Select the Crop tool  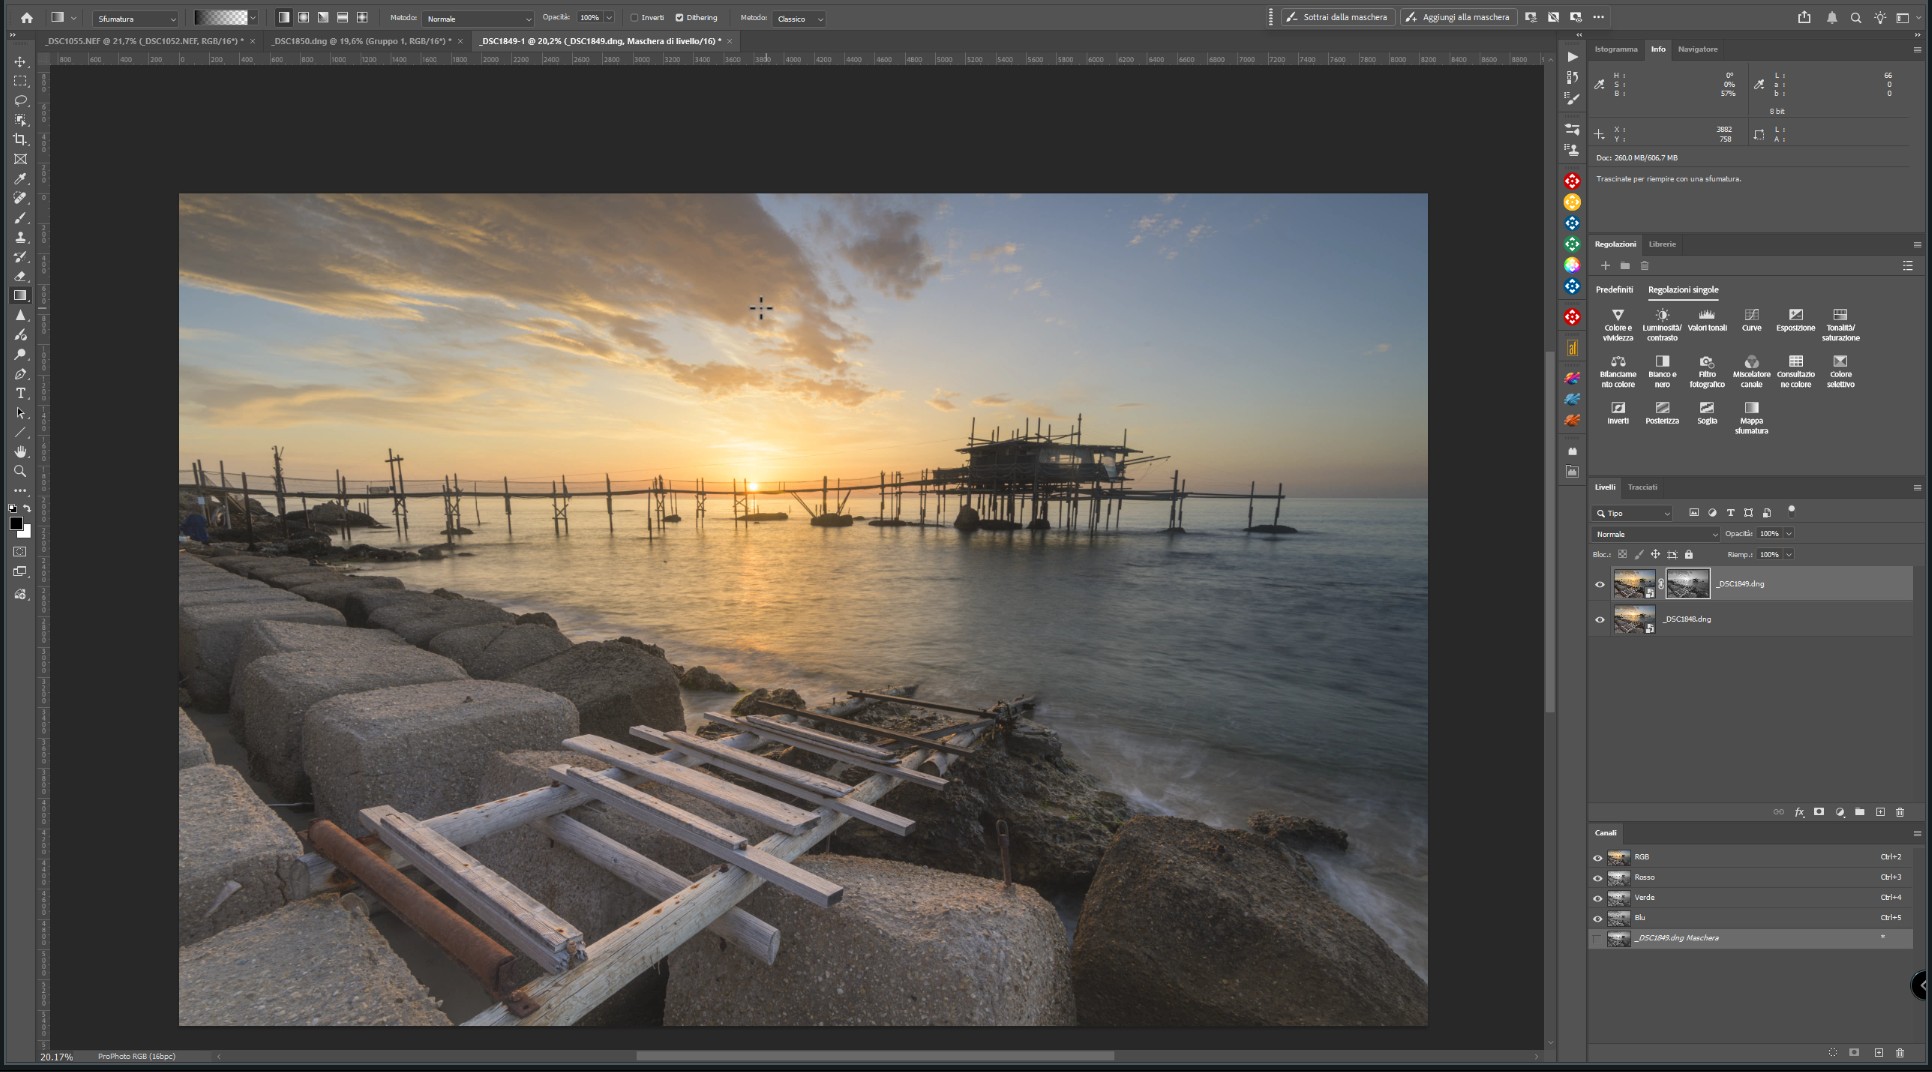pos(20,140)
